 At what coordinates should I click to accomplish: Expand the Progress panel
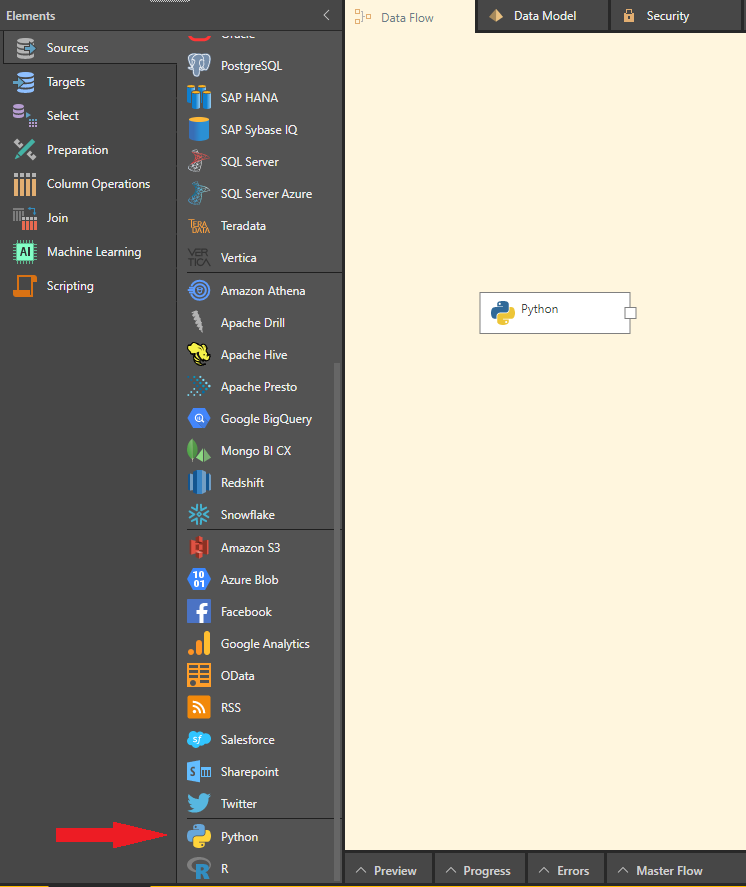tap(479, 871)
